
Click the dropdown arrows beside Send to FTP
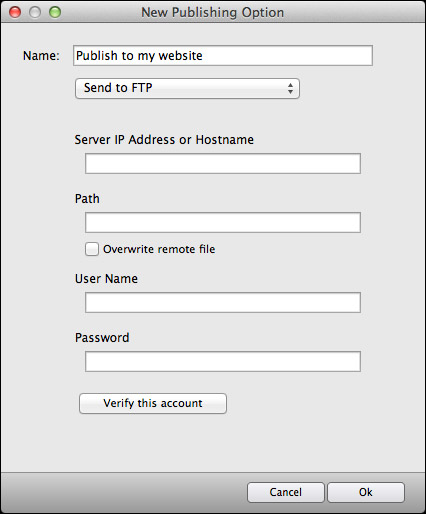pos(290,88)
